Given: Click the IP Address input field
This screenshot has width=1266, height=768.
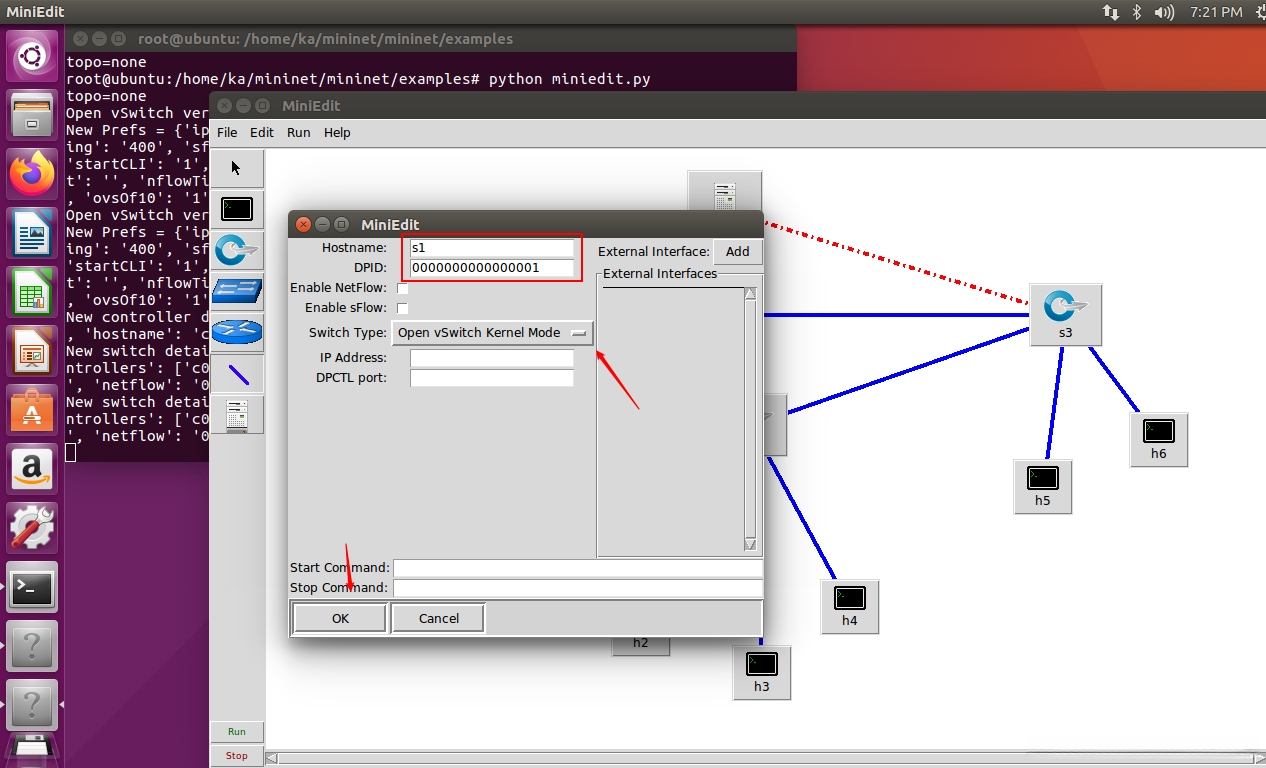Looking at the screenshot, I should pyautogui.click(x=492, y=358).
